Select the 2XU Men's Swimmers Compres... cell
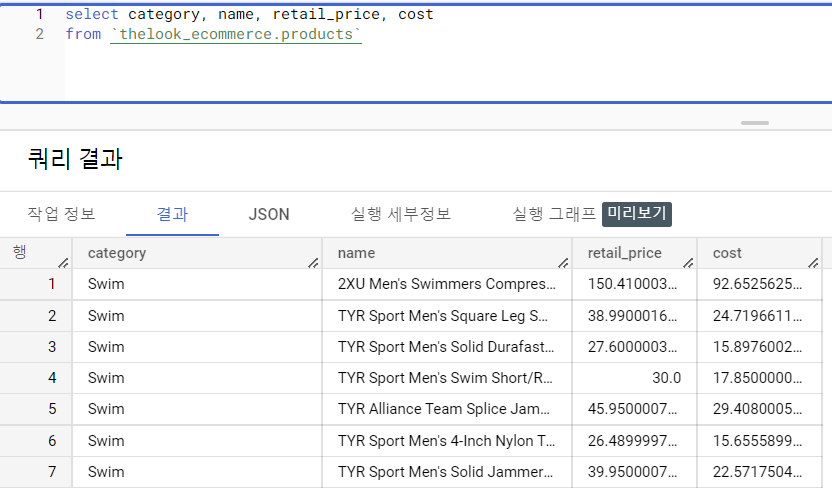The height and width of the screenshot is (488, 832). [447, 284]
